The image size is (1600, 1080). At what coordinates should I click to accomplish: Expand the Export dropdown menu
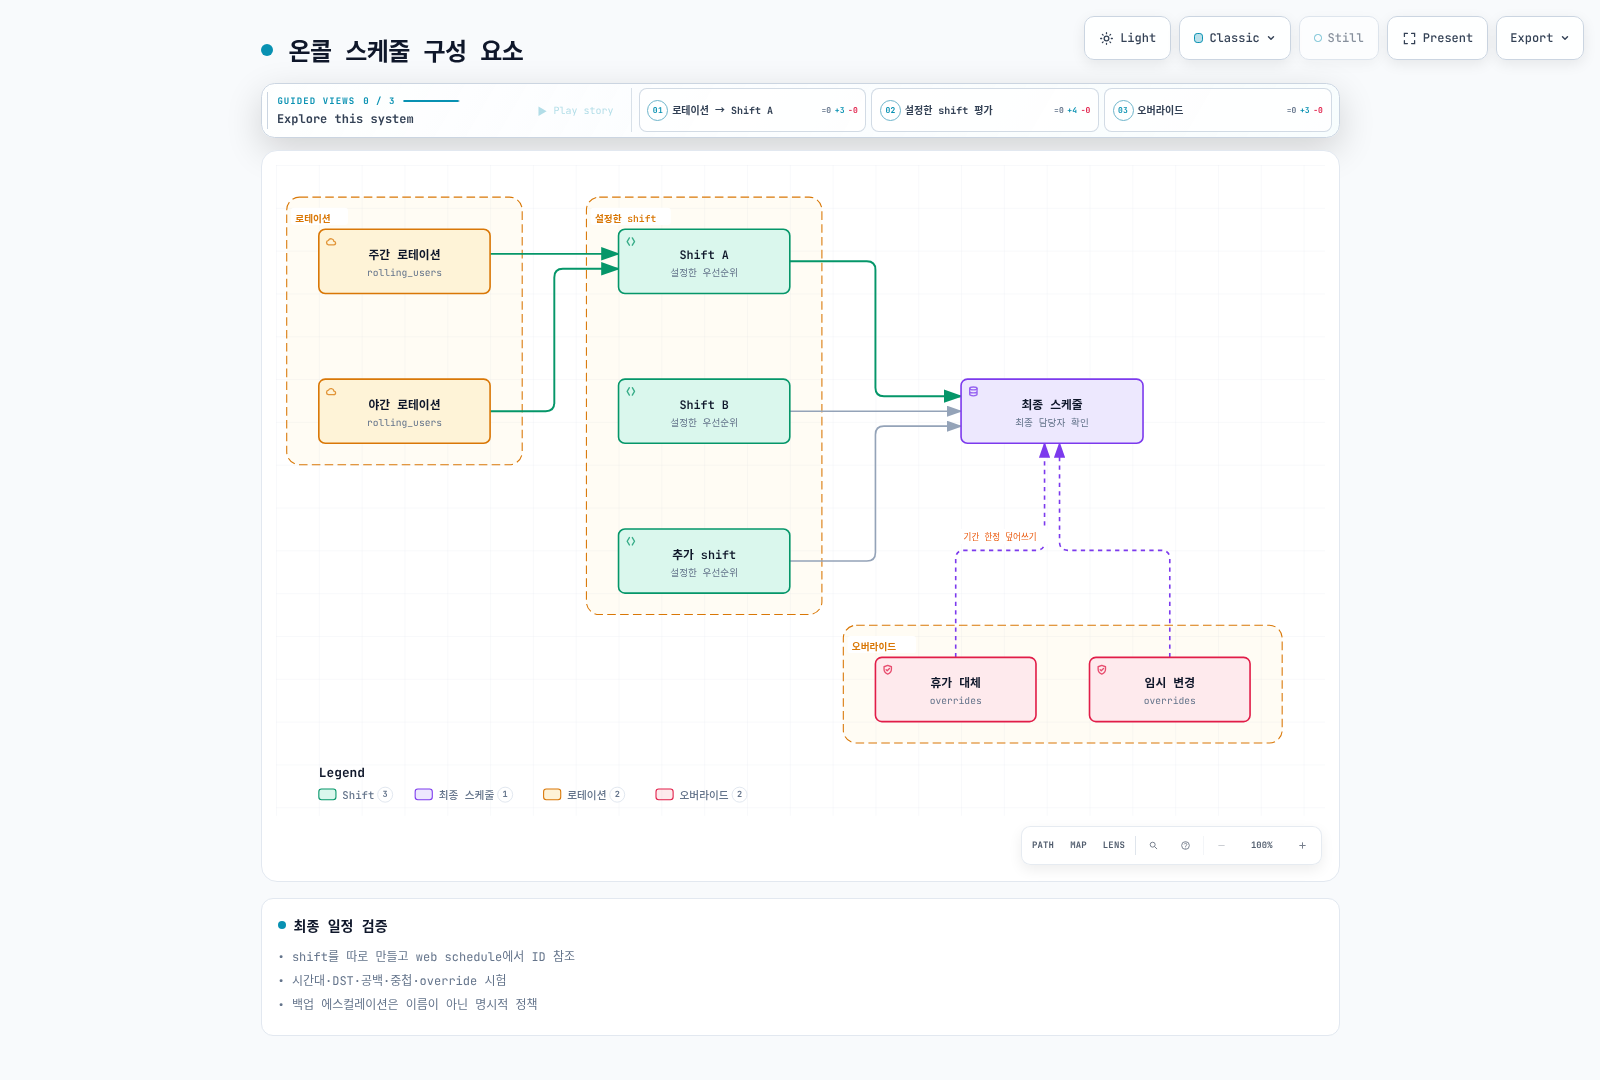pos(1540,38)
